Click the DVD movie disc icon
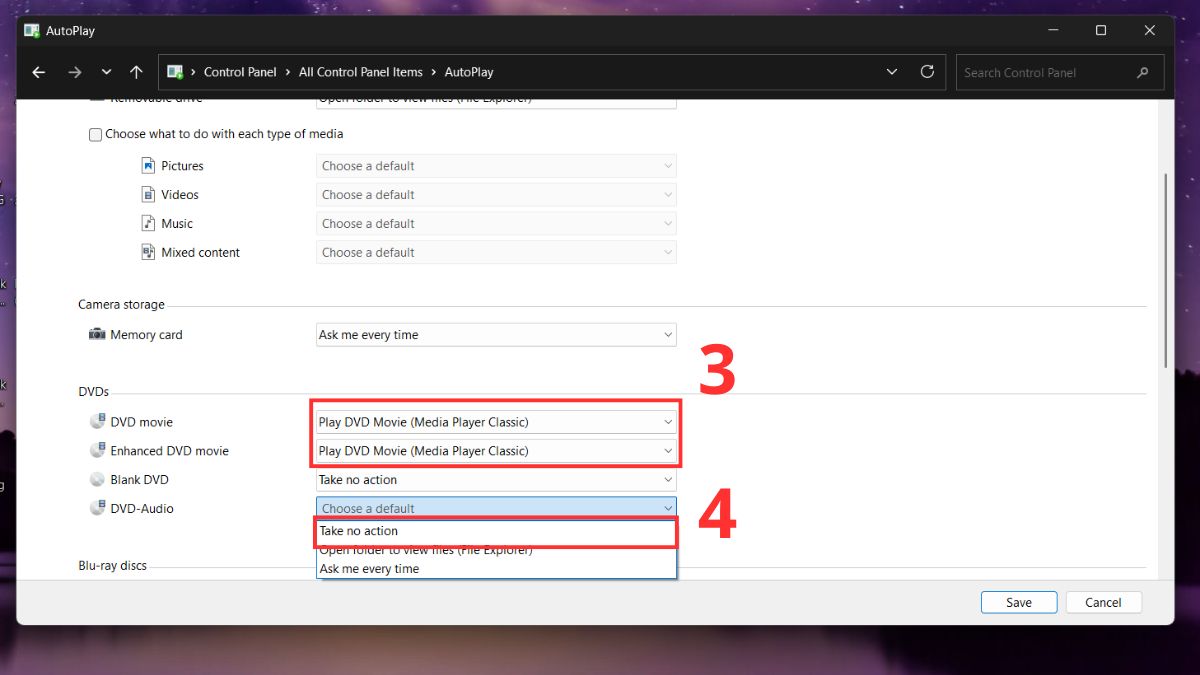1200x675 pixels. 97,422
